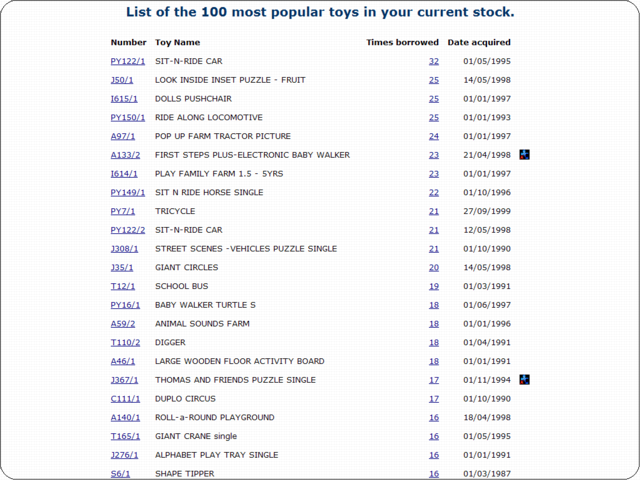
Task: Open toy number J367/1 link
Action: click(x=124, y=380)
